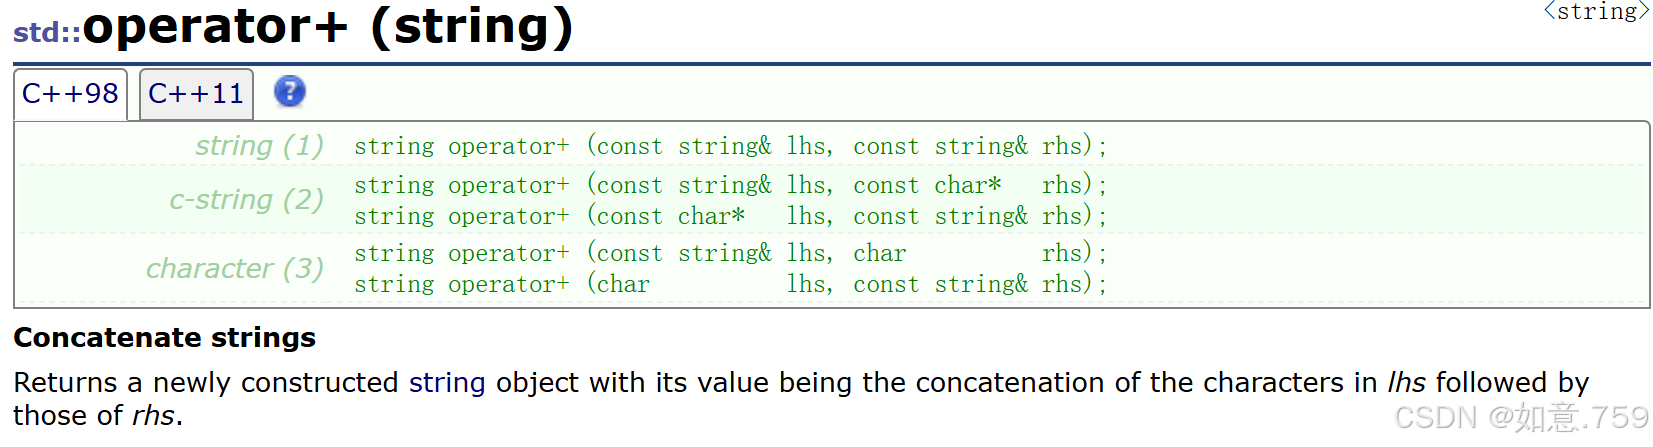Click the std:: namespace prefix in title
The width and height of the screenshot is (1653, 447).
pyautogui.click(x=47, y=32)
